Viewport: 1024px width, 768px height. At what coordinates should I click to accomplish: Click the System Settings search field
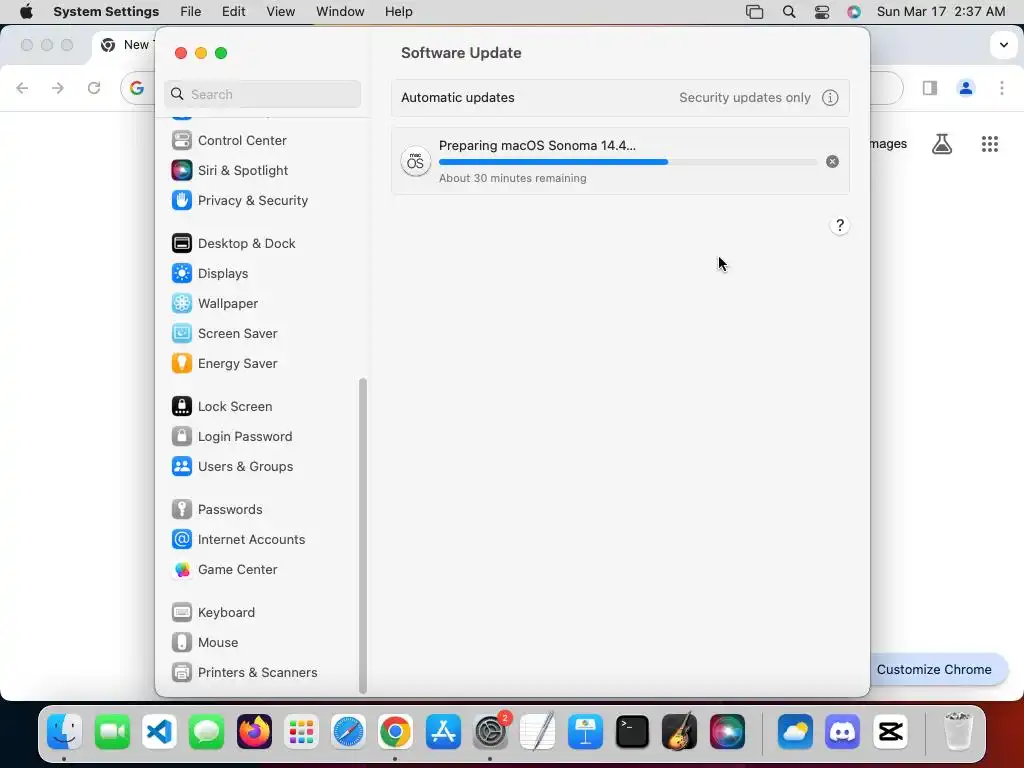tap(263, 94)
